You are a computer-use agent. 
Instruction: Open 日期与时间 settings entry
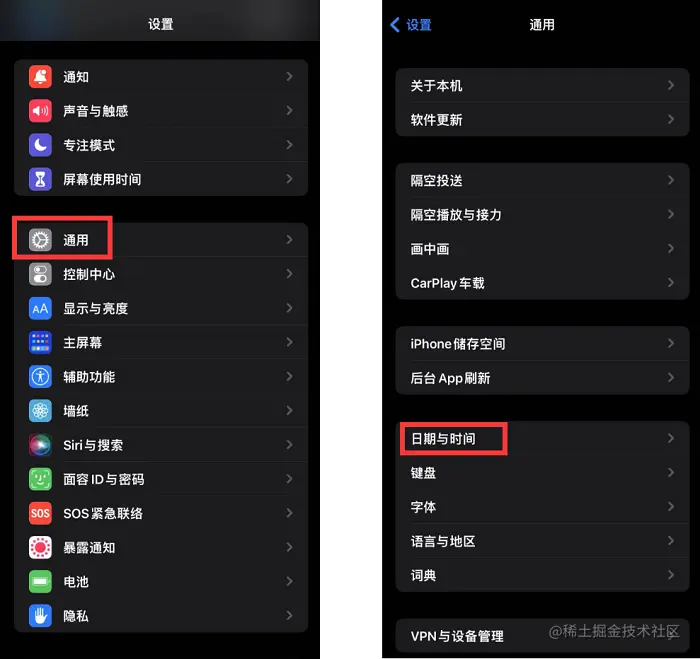click(542, 438)
